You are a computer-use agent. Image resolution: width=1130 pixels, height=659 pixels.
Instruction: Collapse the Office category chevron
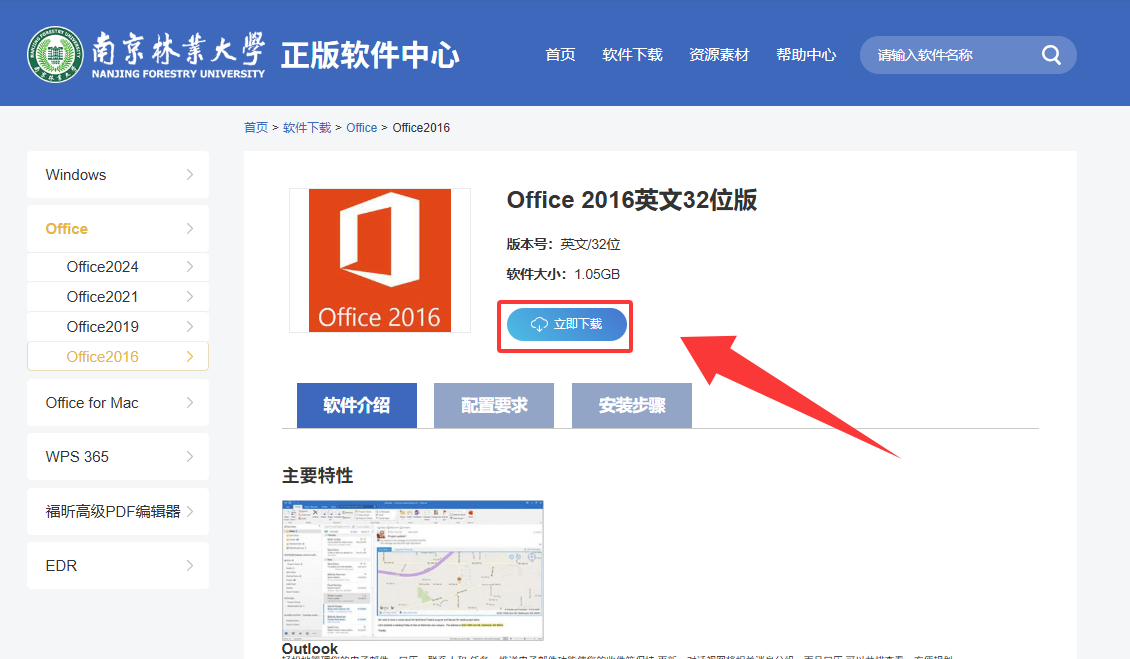(x=190, y=229)
